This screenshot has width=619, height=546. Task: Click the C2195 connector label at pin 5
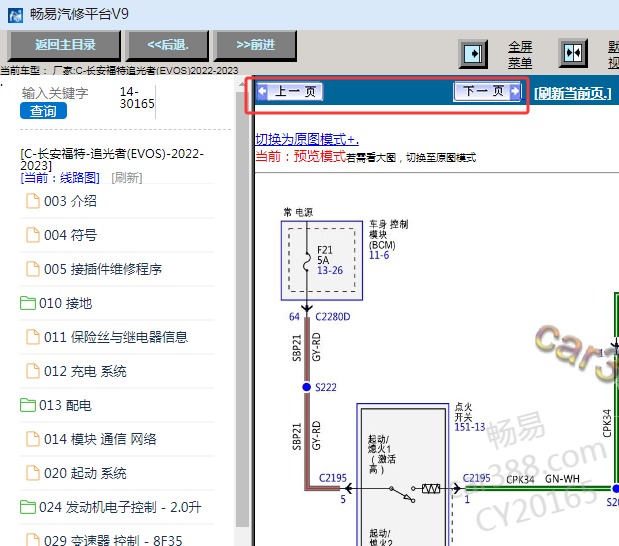point(333,478)
